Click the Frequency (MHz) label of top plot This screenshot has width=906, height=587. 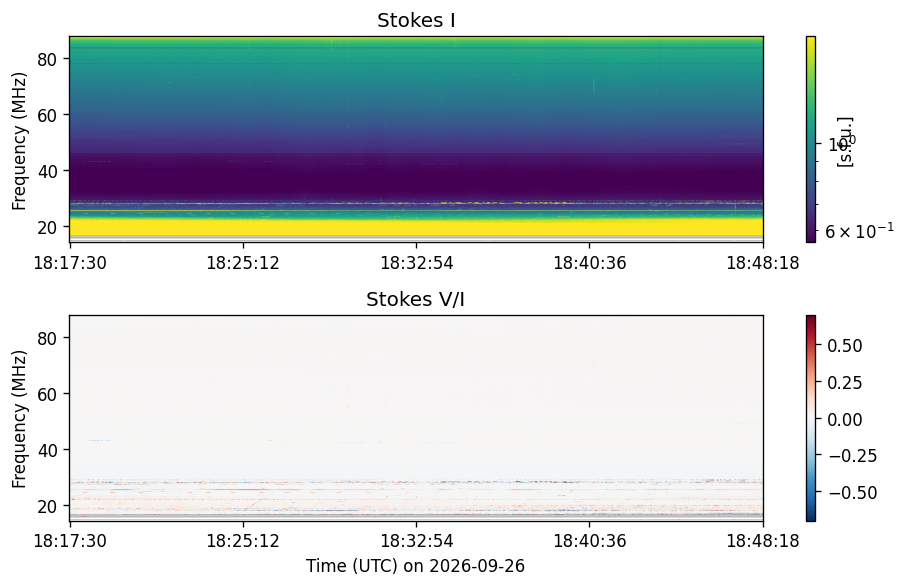pyautogui.click(x=19, y=141)
